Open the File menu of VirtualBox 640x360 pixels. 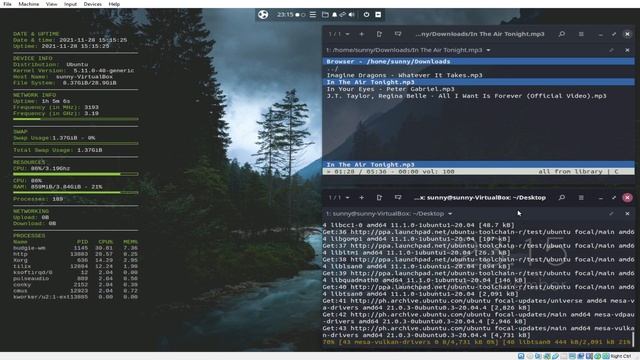point(7,4)
